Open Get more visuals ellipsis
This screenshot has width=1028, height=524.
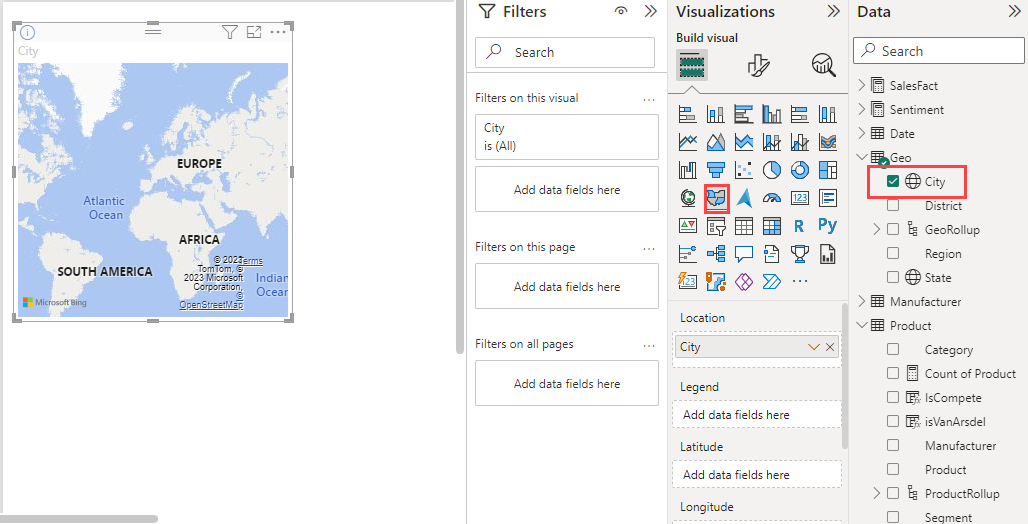pyautogui.click(x=800, y=281)
